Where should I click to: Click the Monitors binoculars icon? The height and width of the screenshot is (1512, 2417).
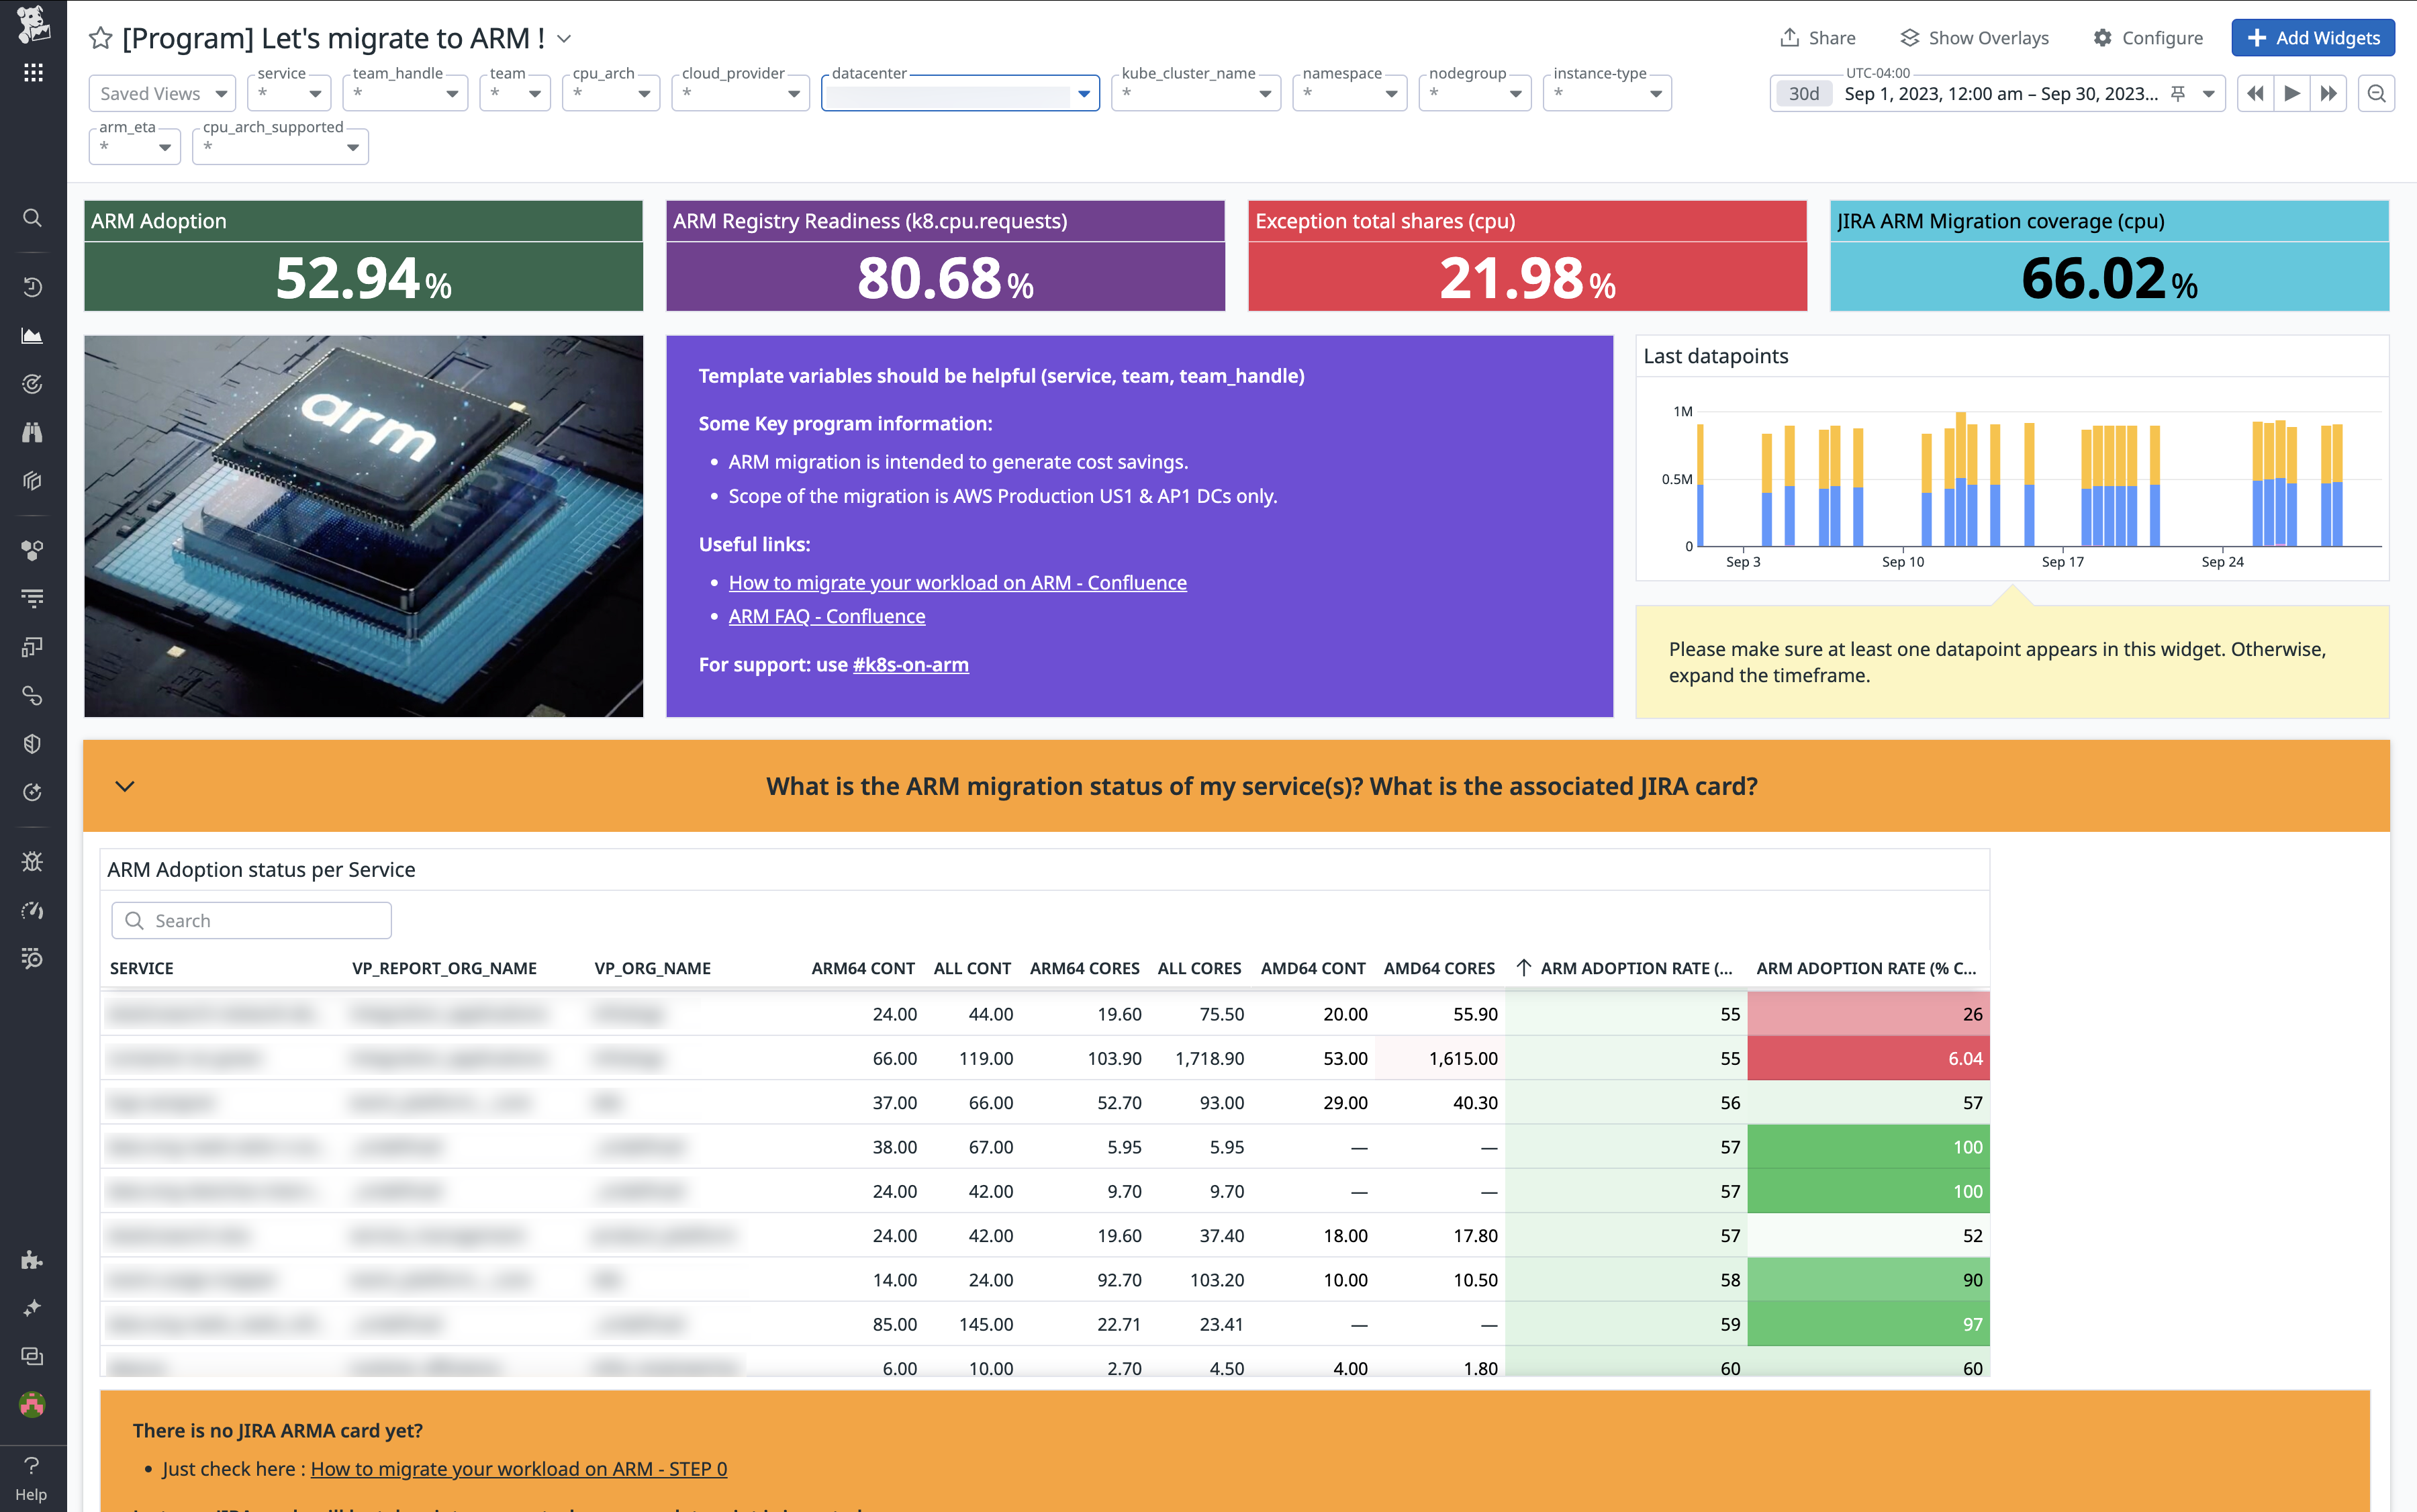tap(33, 432)
